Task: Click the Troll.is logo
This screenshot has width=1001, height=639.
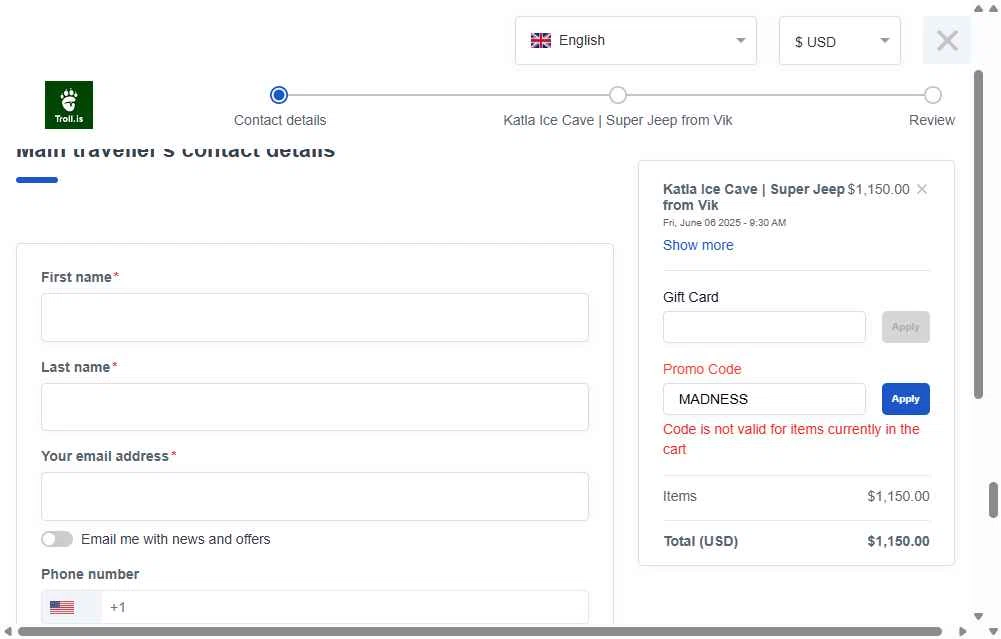Action: (x=69, y=105)
